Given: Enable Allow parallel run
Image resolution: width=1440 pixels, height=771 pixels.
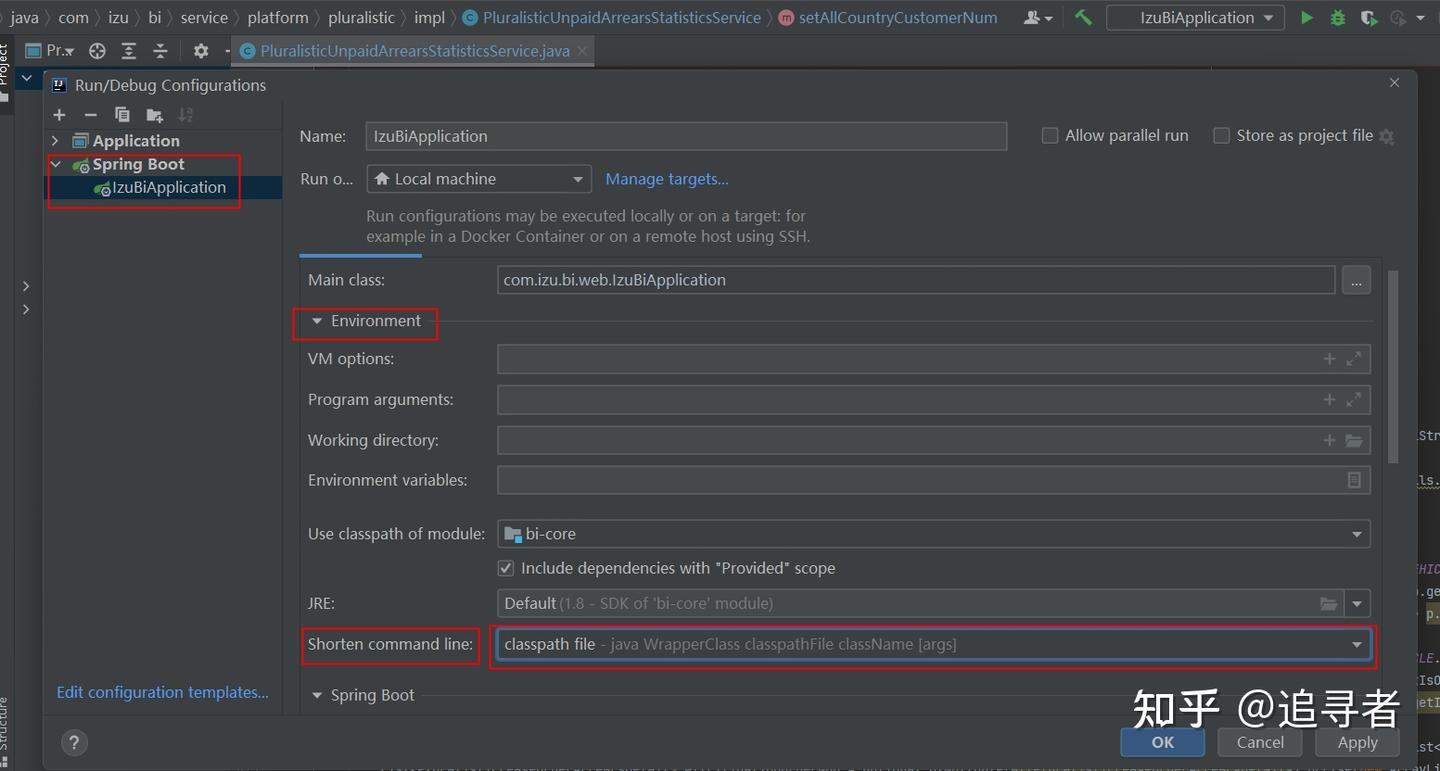Looking at the screenshot, I should coord(1049,135).
